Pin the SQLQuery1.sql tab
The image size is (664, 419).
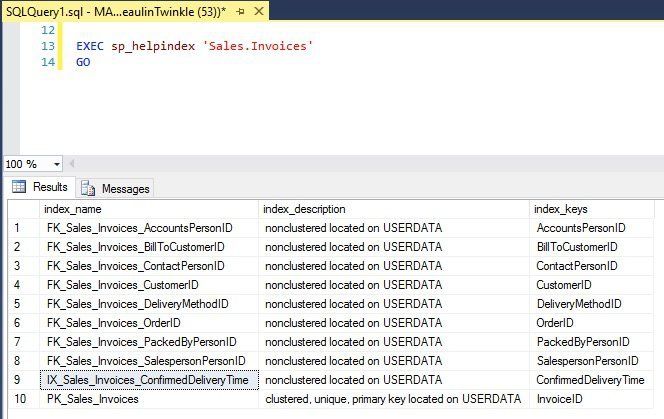241,12
